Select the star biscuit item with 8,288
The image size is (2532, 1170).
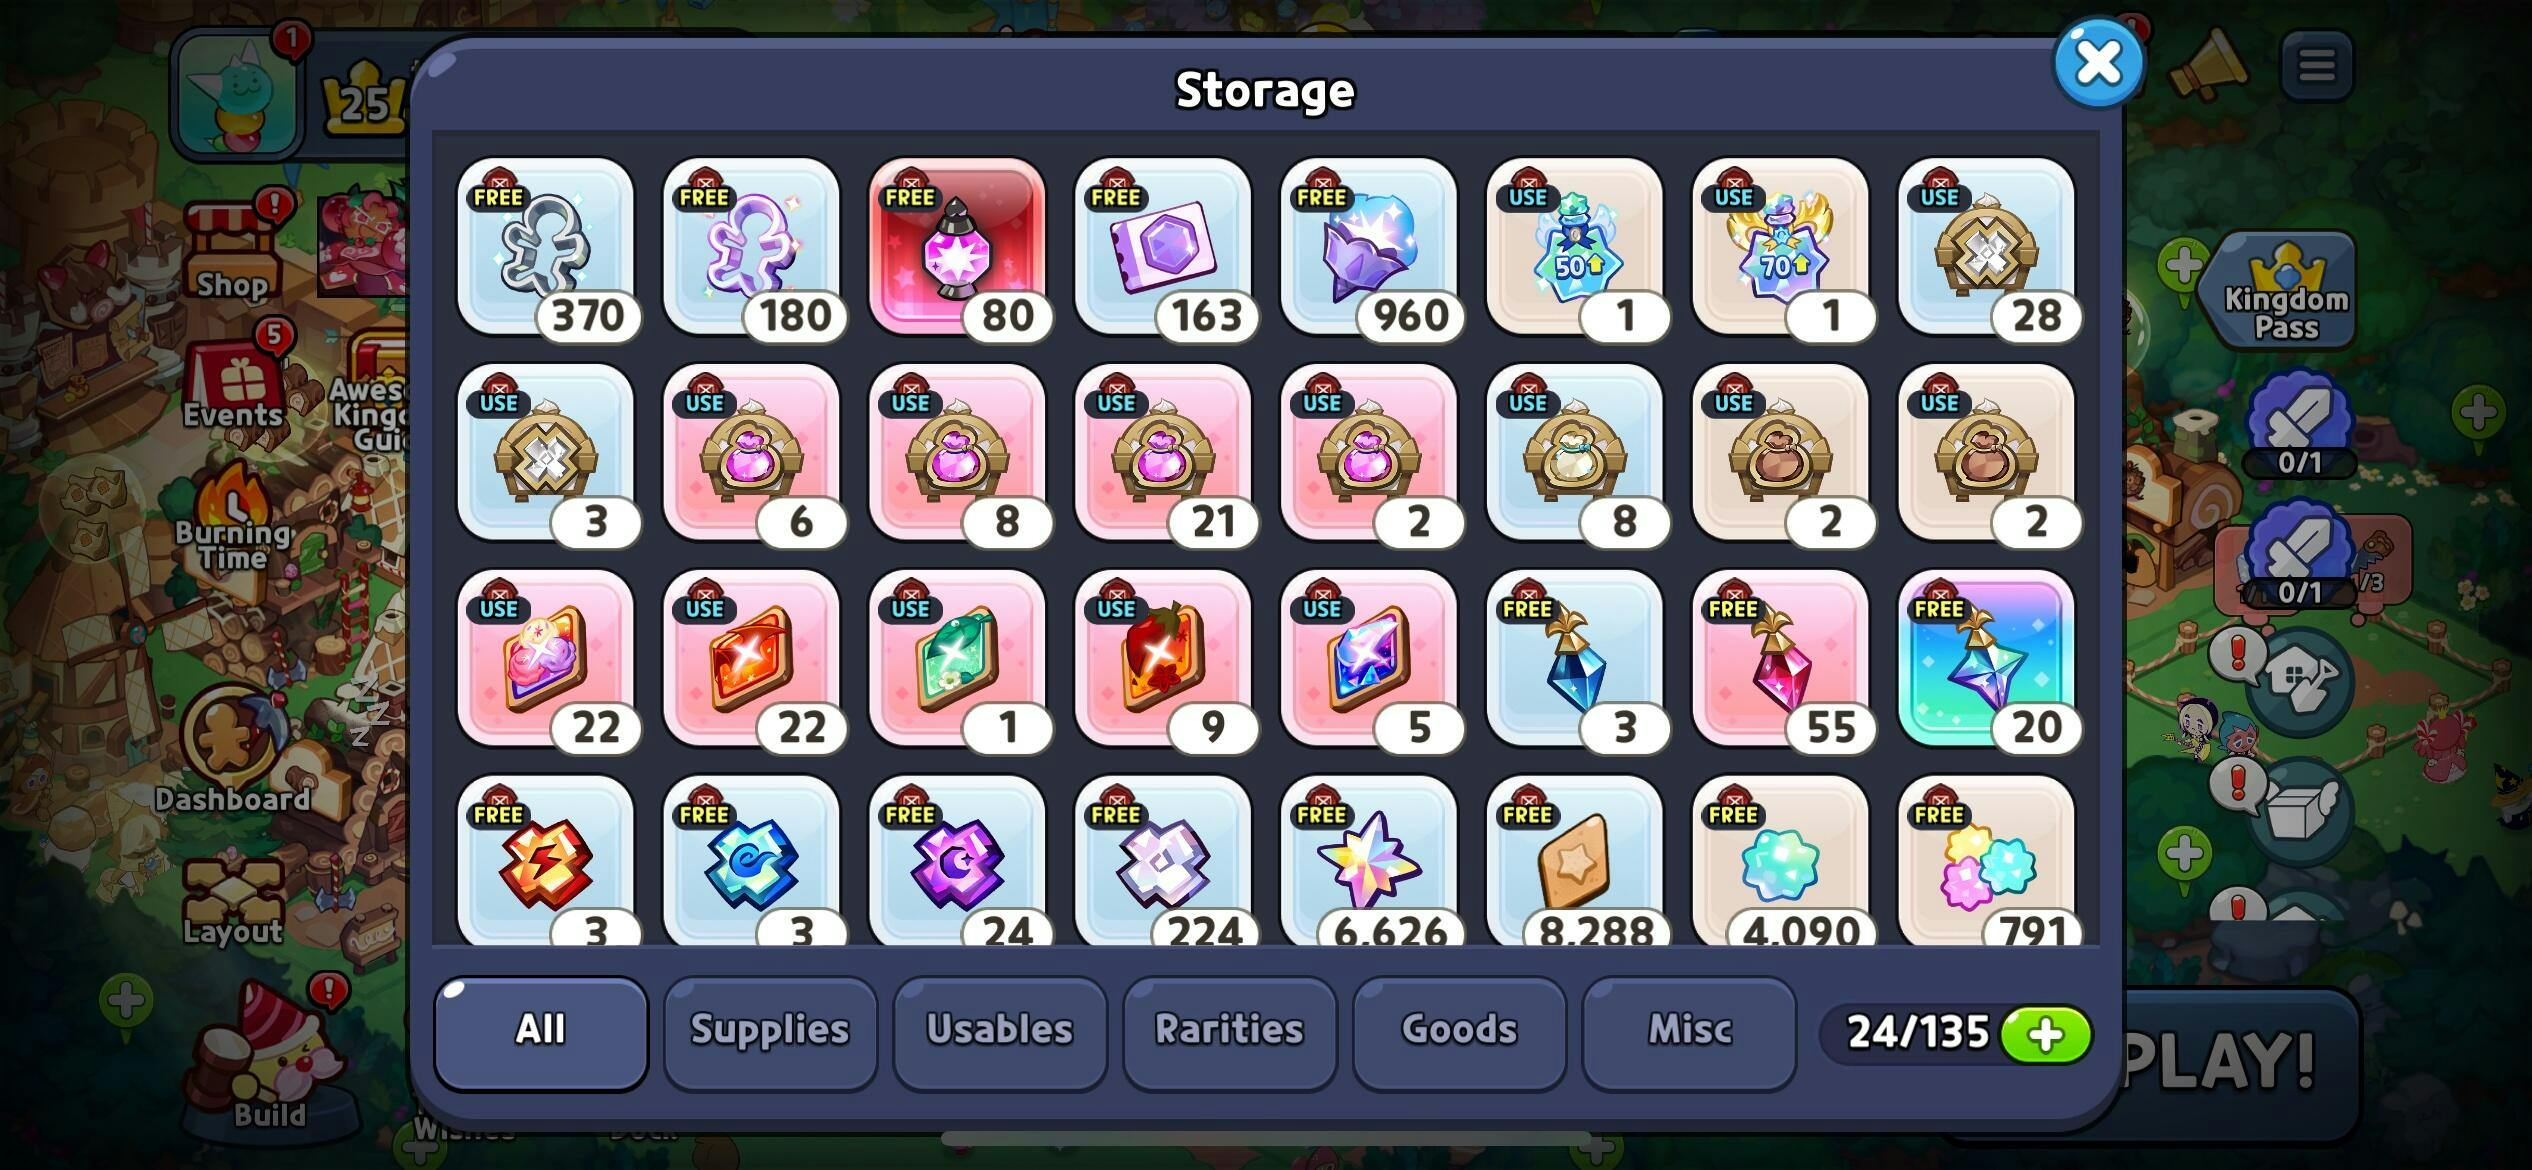(x=1576, y=860)
